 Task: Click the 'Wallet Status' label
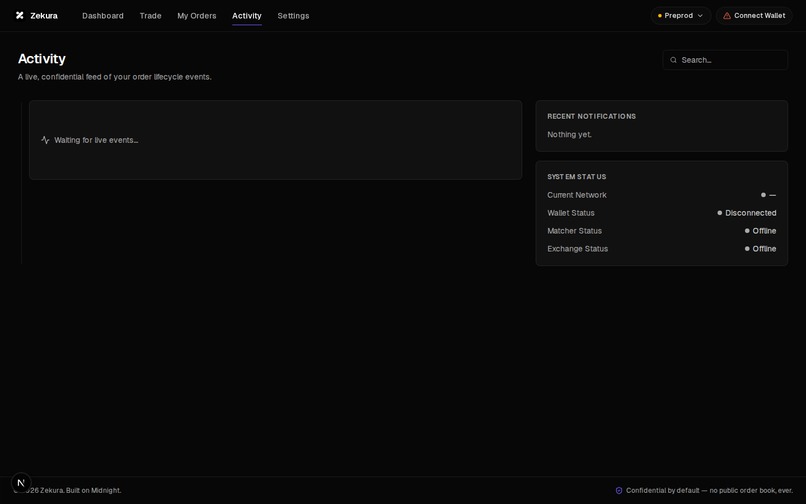[571, 213]
